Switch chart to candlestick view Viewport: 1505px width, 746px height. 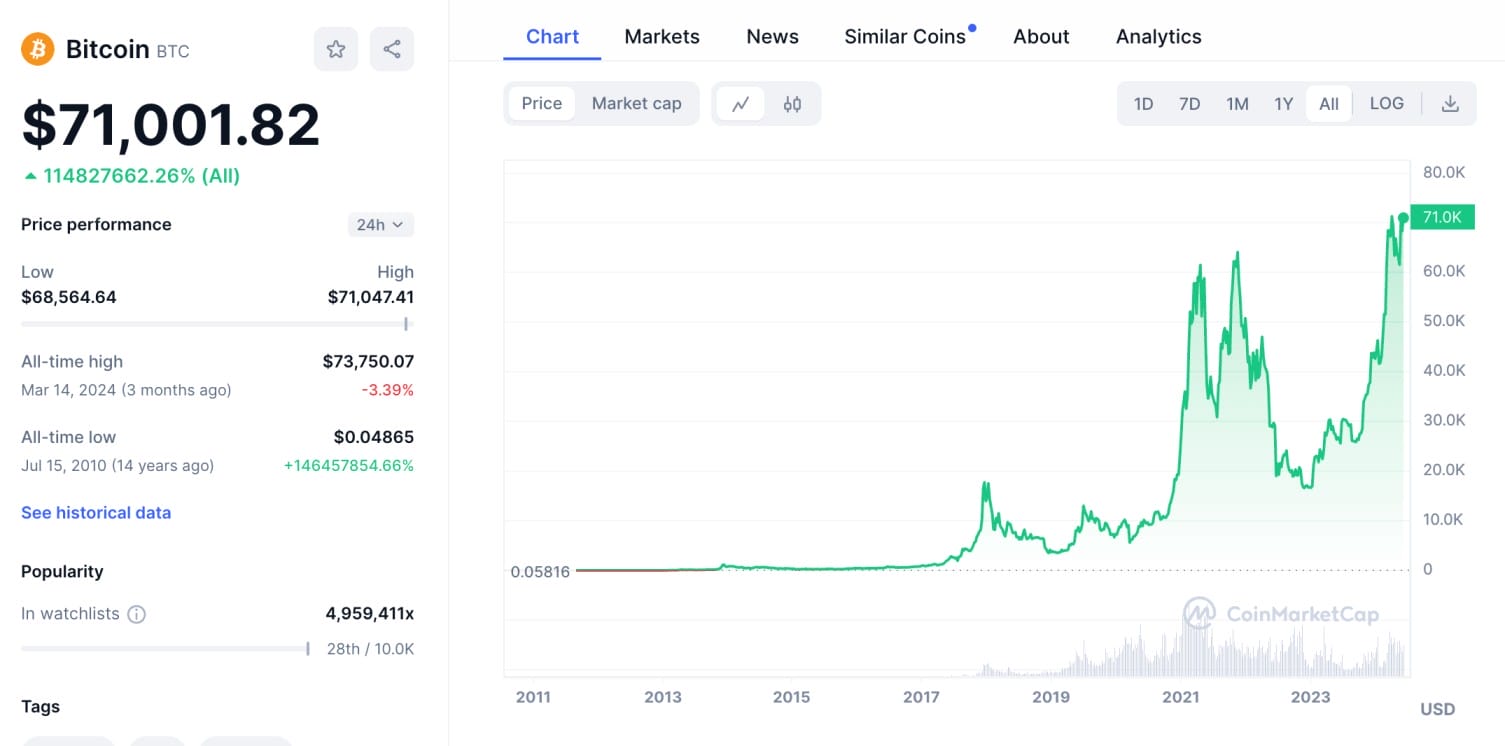[793, 103]
